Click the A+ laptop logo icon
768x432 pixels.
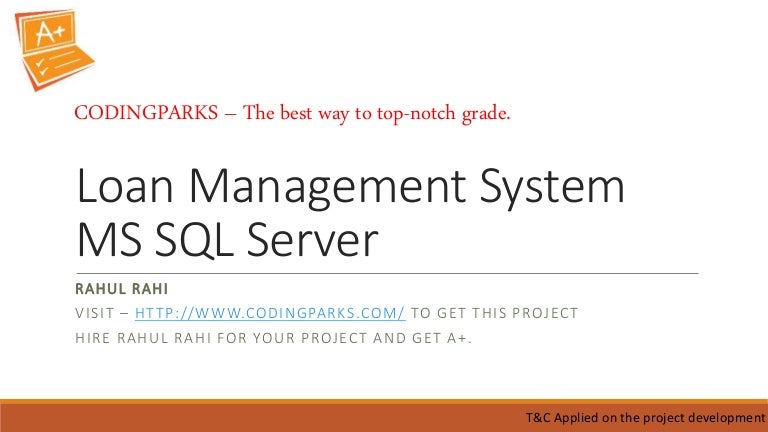pos(54,49)
